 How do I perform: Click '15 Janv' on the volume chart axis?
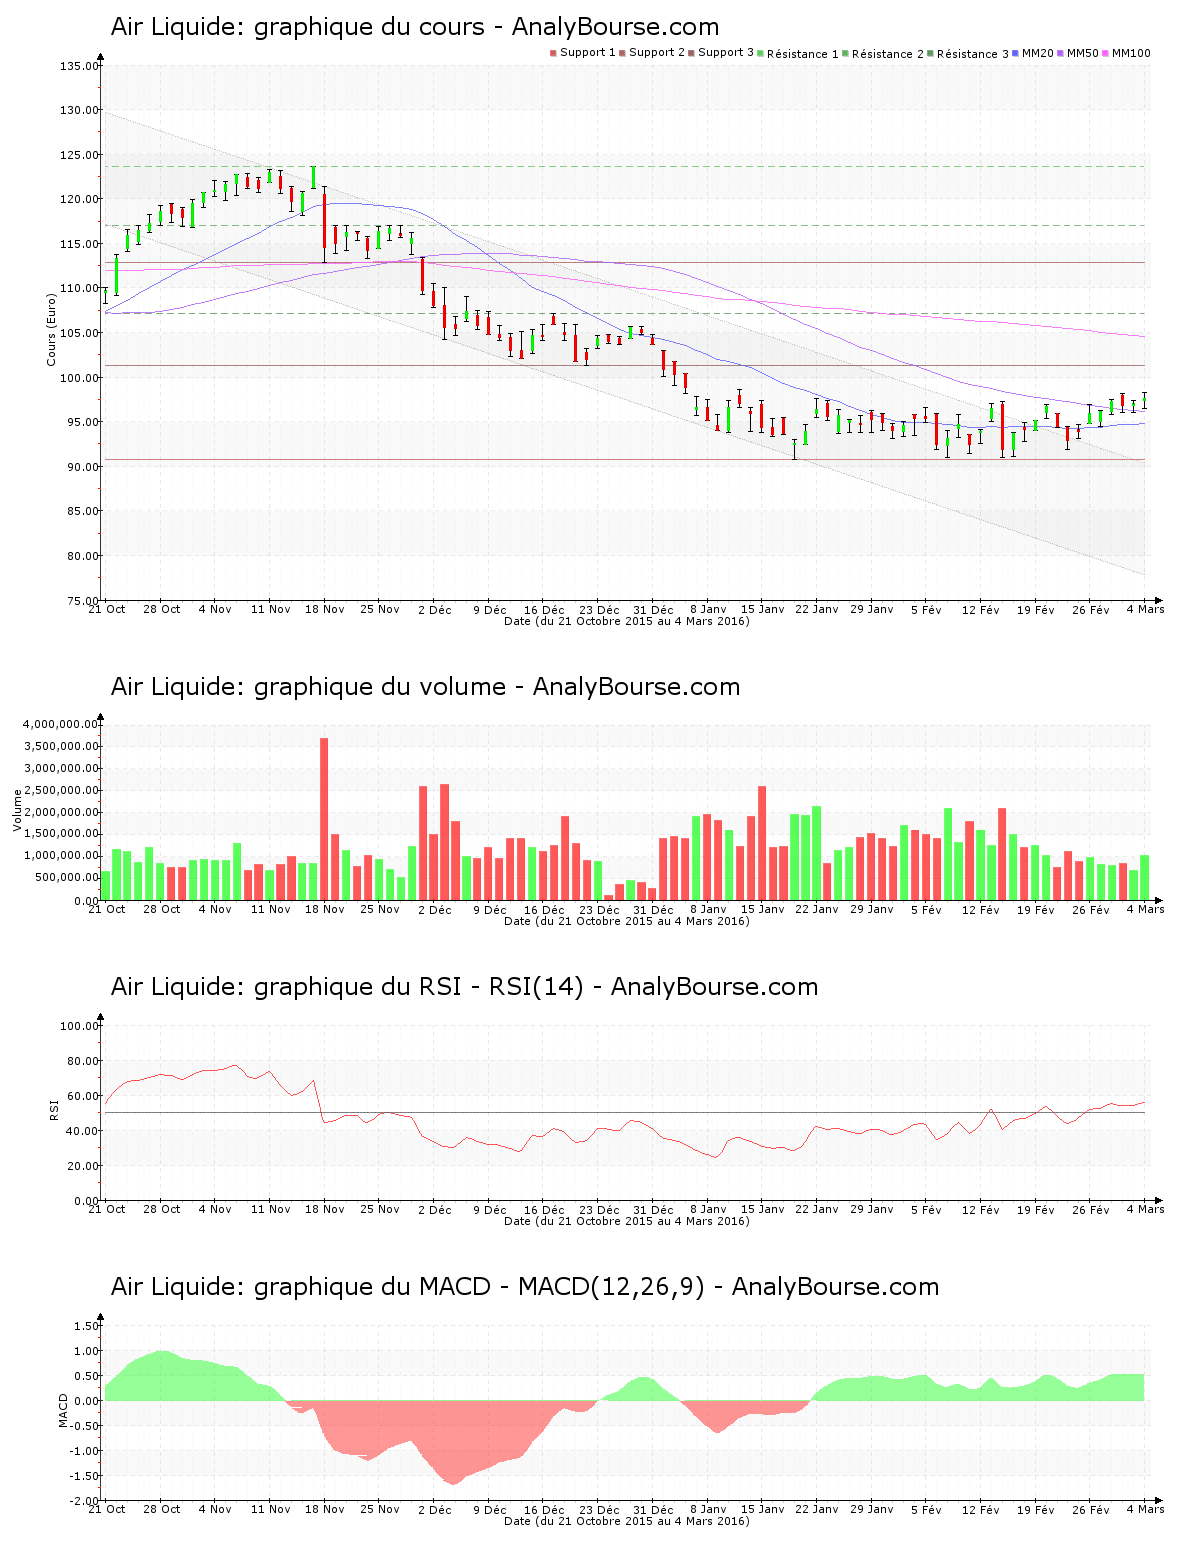(x=763, y=909)
